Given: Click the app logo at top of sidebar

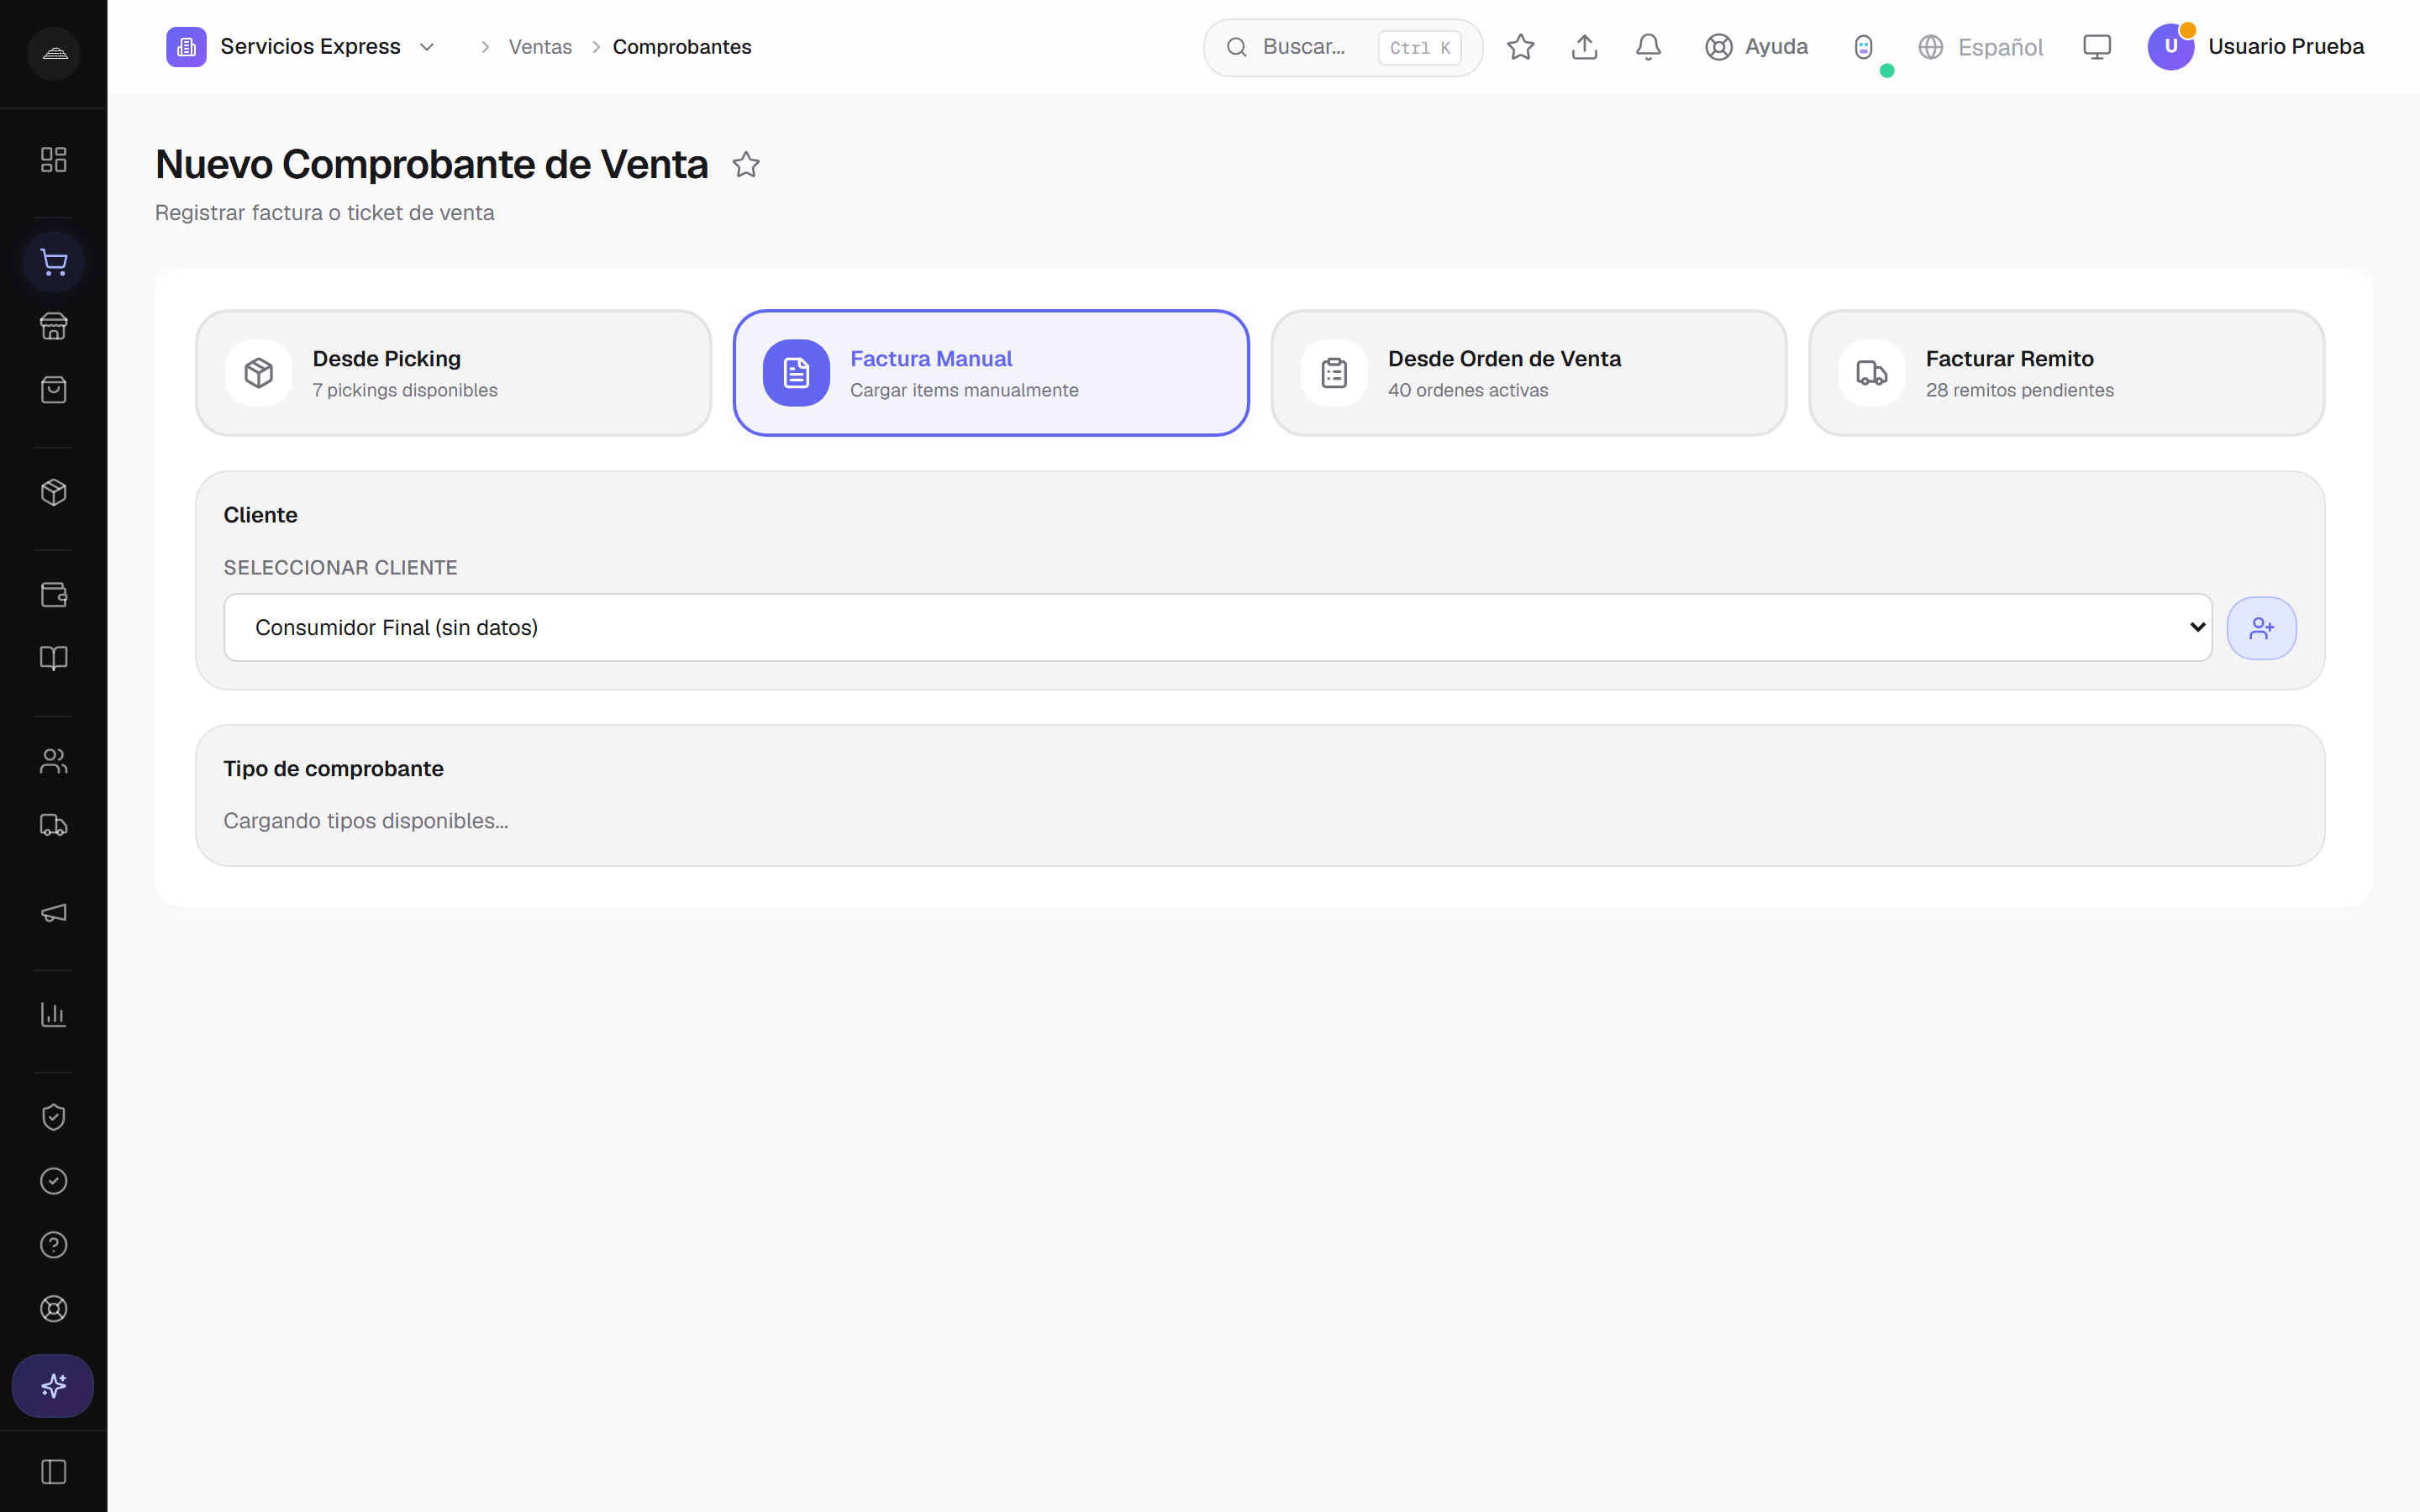Looking at the screenshot, I should tap(54, 53).
